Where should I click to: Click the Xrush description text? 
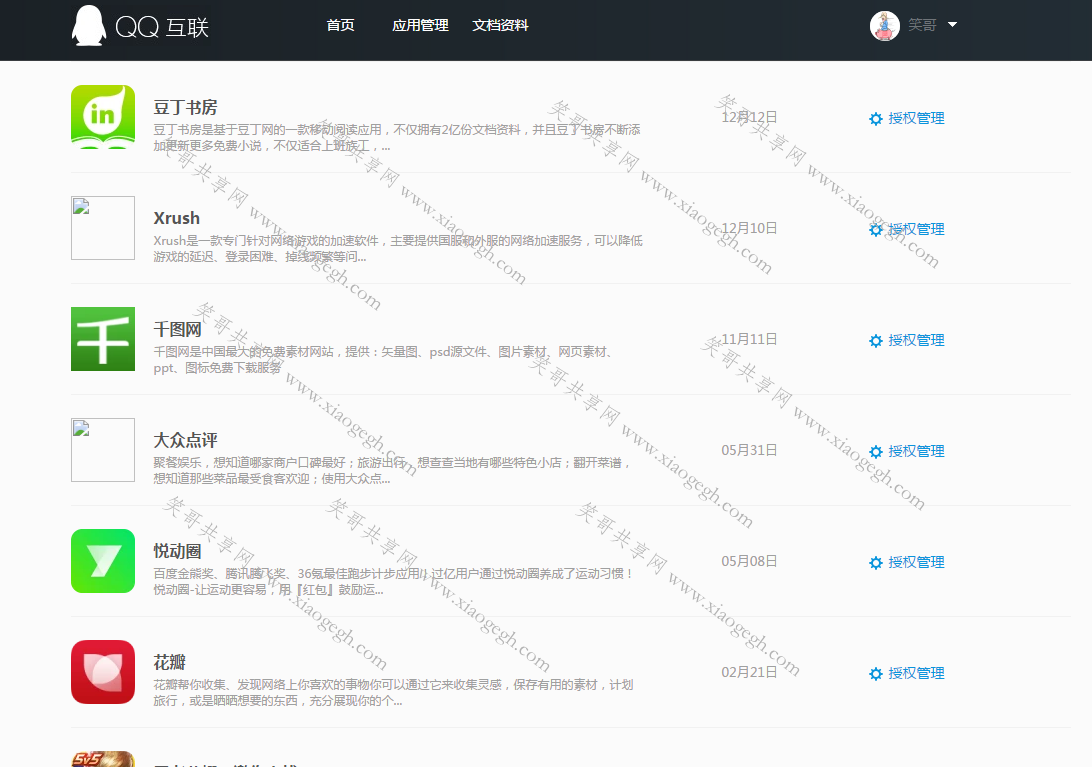pos(398,249)
